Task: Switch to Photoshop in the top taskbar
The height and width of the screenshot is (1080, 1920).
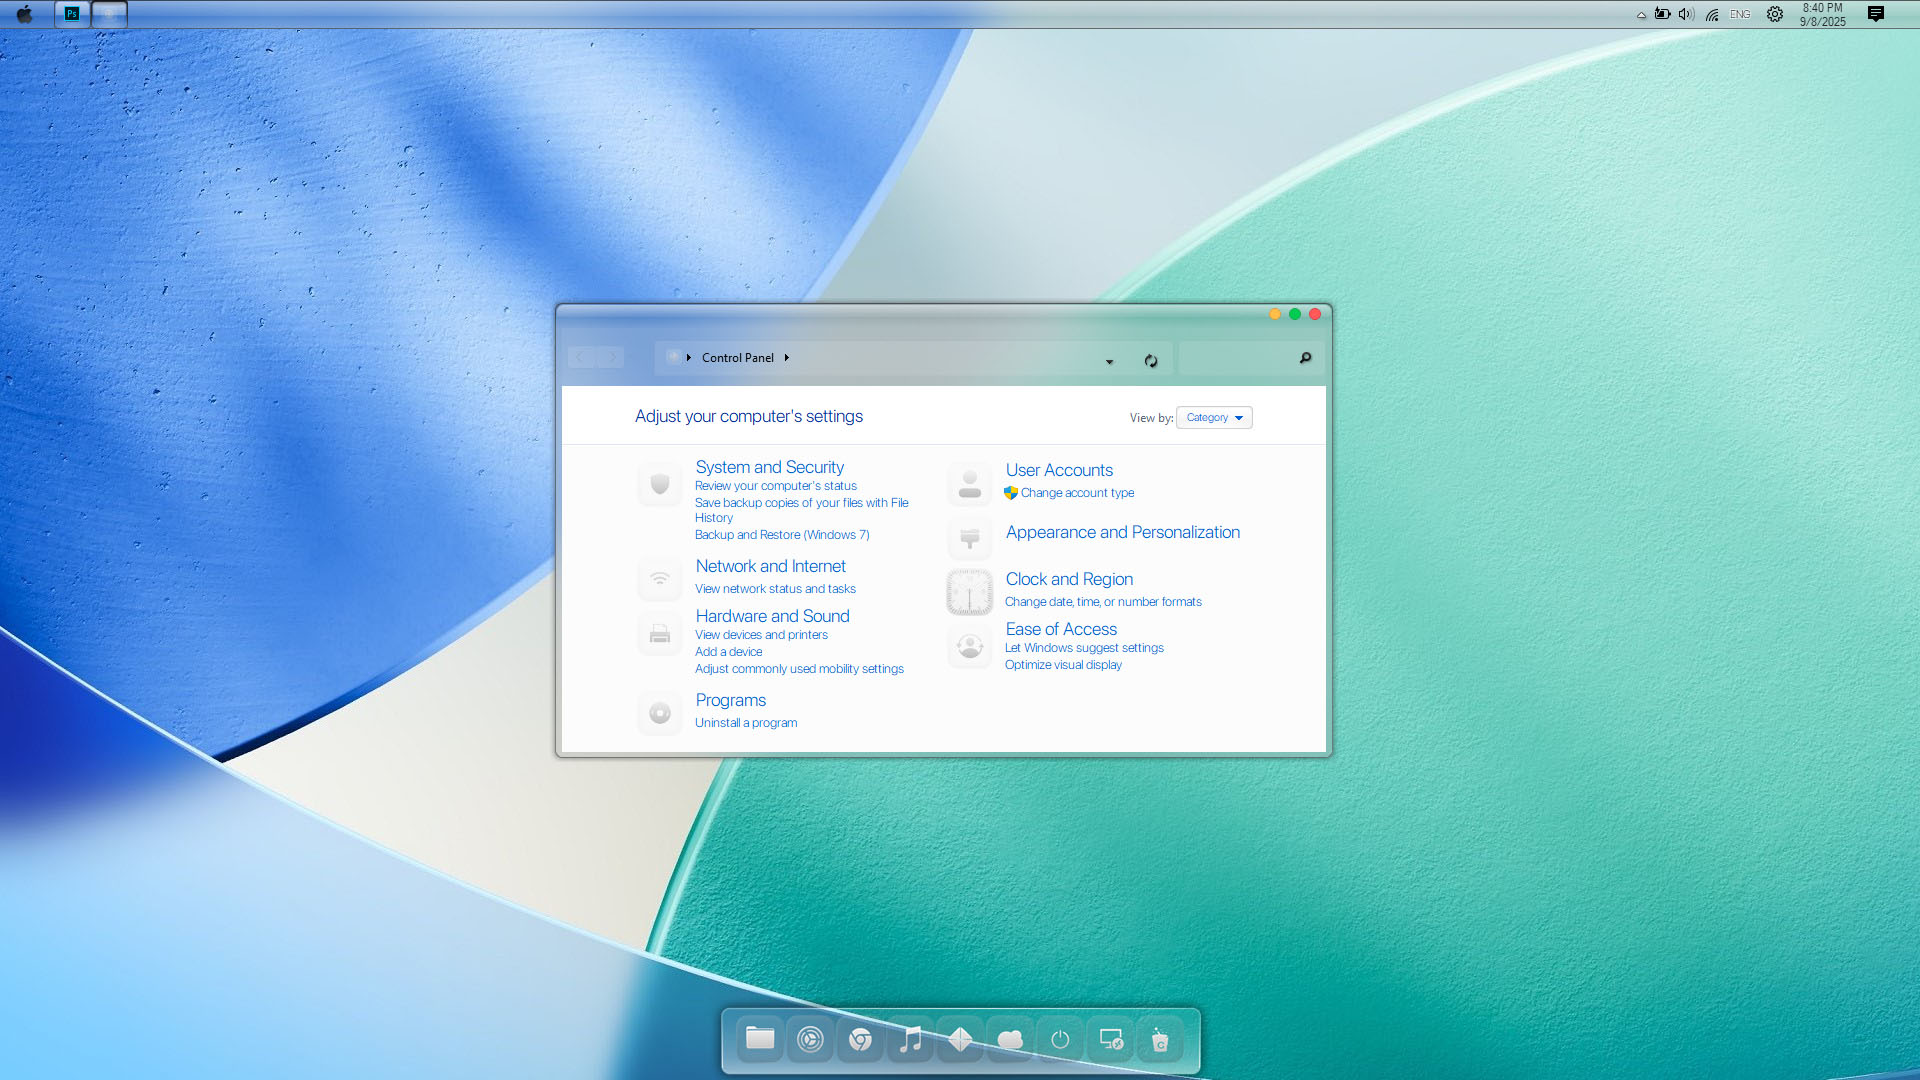Action: pyautogui.click(x=72, y=14)
